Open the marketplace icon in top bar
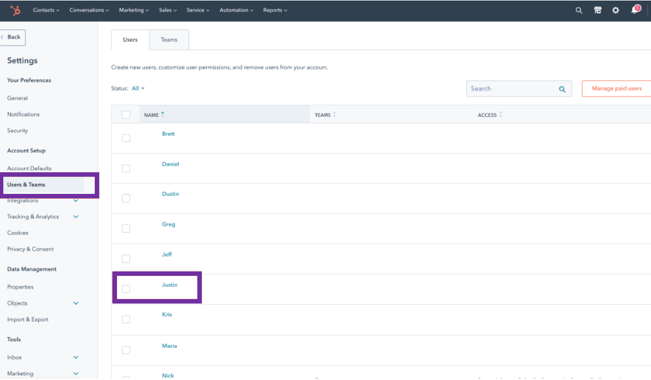This screenshot has height=380, width=651. click(x=597, y=10)
